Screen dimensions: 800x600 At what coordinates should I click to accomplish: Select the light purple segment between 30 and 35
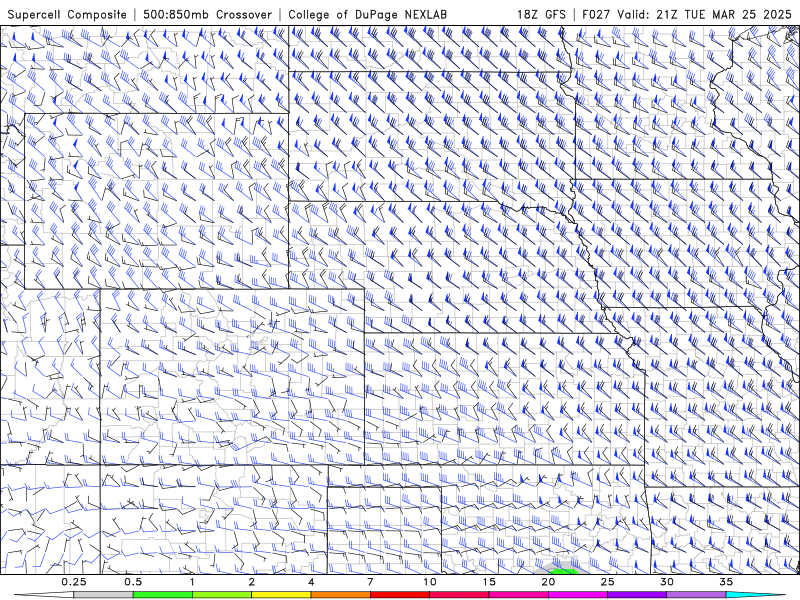pos(696,595)
